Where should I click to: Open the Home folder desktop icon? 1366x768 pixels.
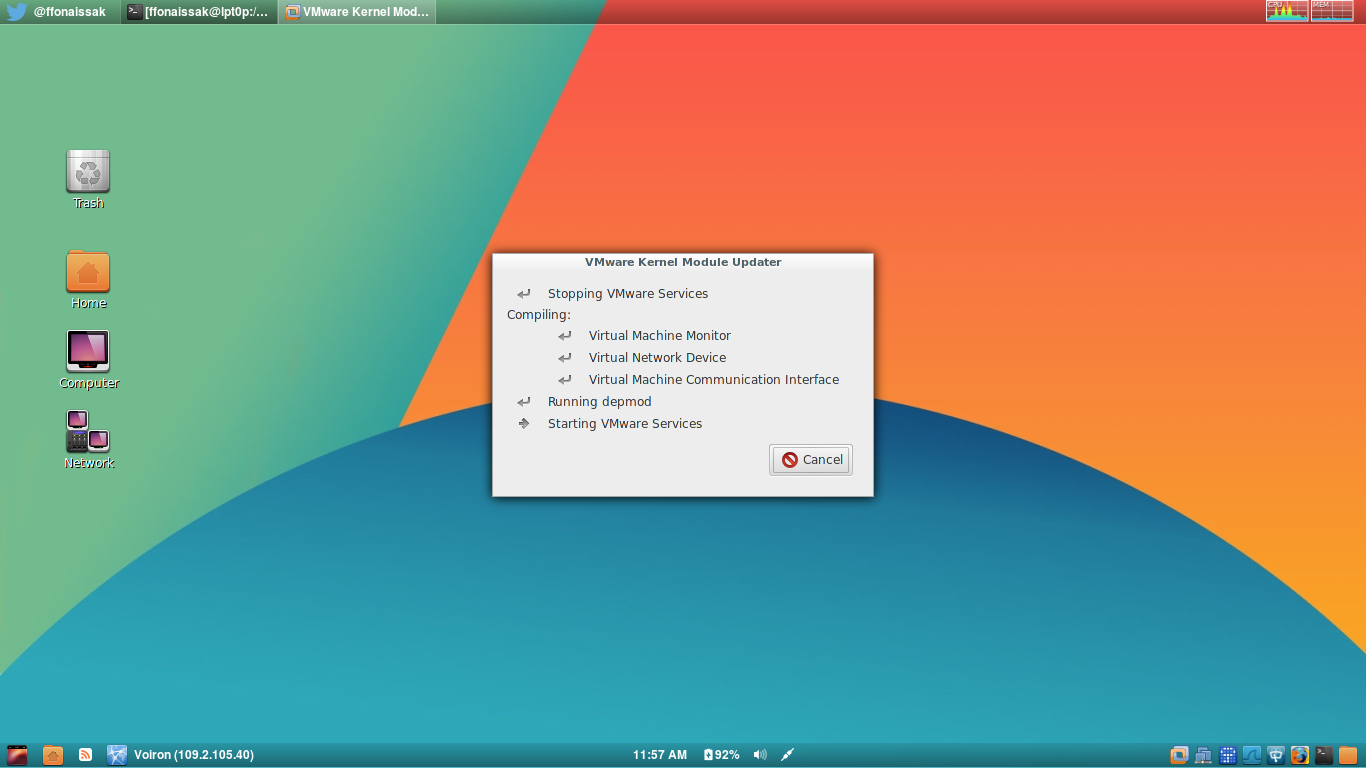[88, 280]
